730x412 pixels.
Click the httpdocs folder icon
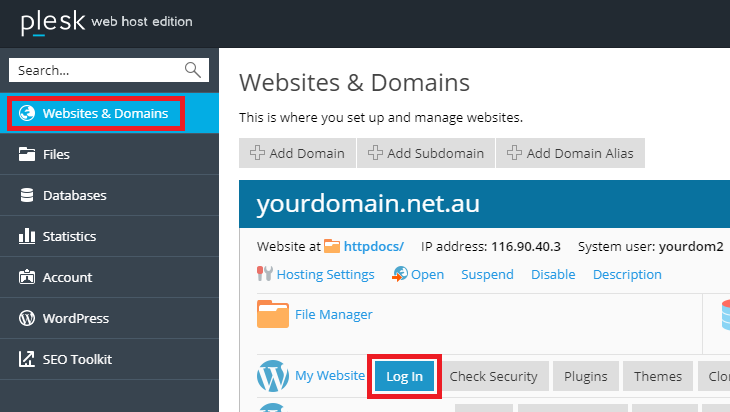pos(332,246)
